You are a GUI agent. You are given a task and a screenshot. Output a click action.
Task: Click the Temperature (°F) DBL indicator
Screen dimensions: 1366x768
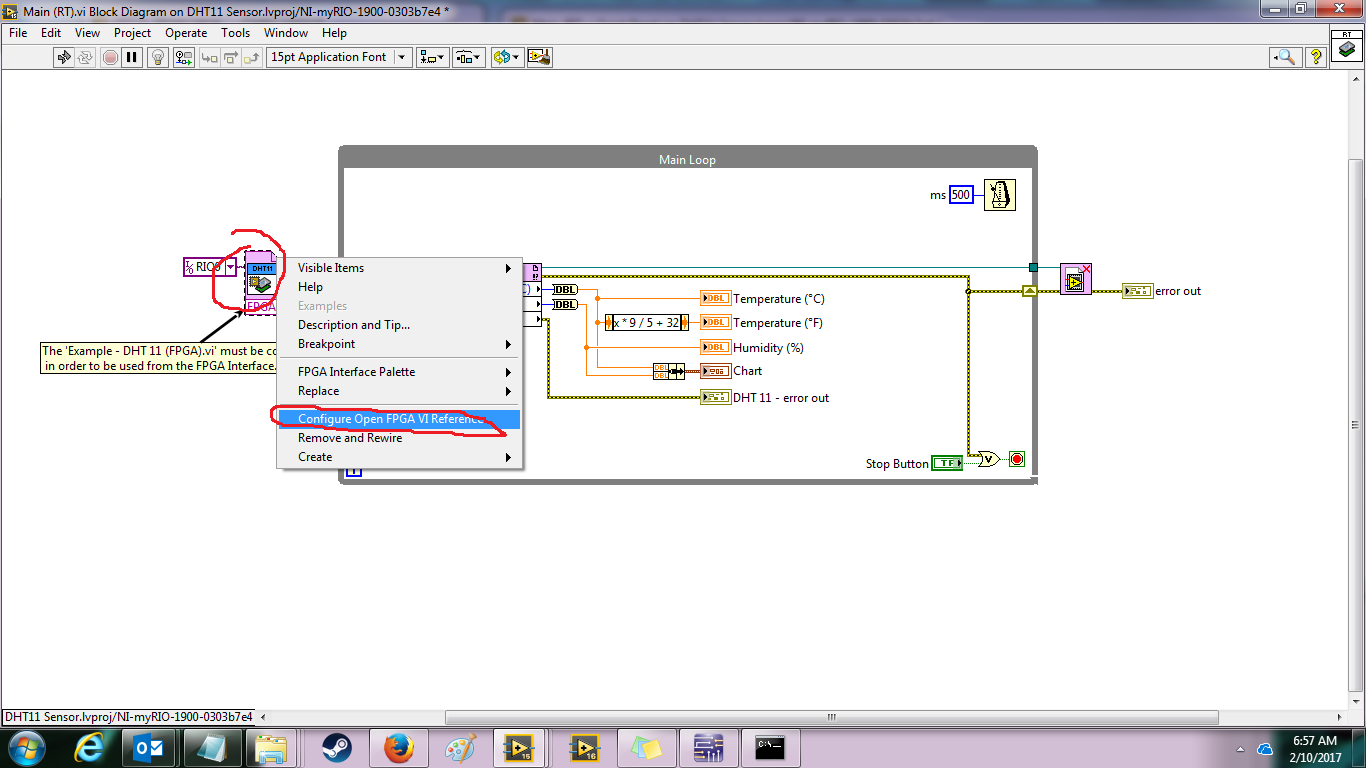click(715, 322)
